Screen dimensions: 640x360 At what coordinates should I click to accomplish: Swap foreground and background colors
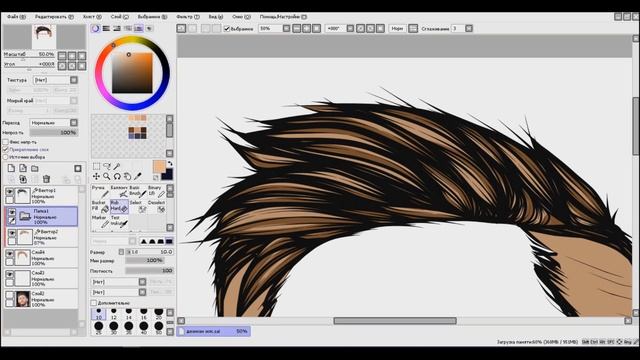pyautogui.click(x=170, y=163)
